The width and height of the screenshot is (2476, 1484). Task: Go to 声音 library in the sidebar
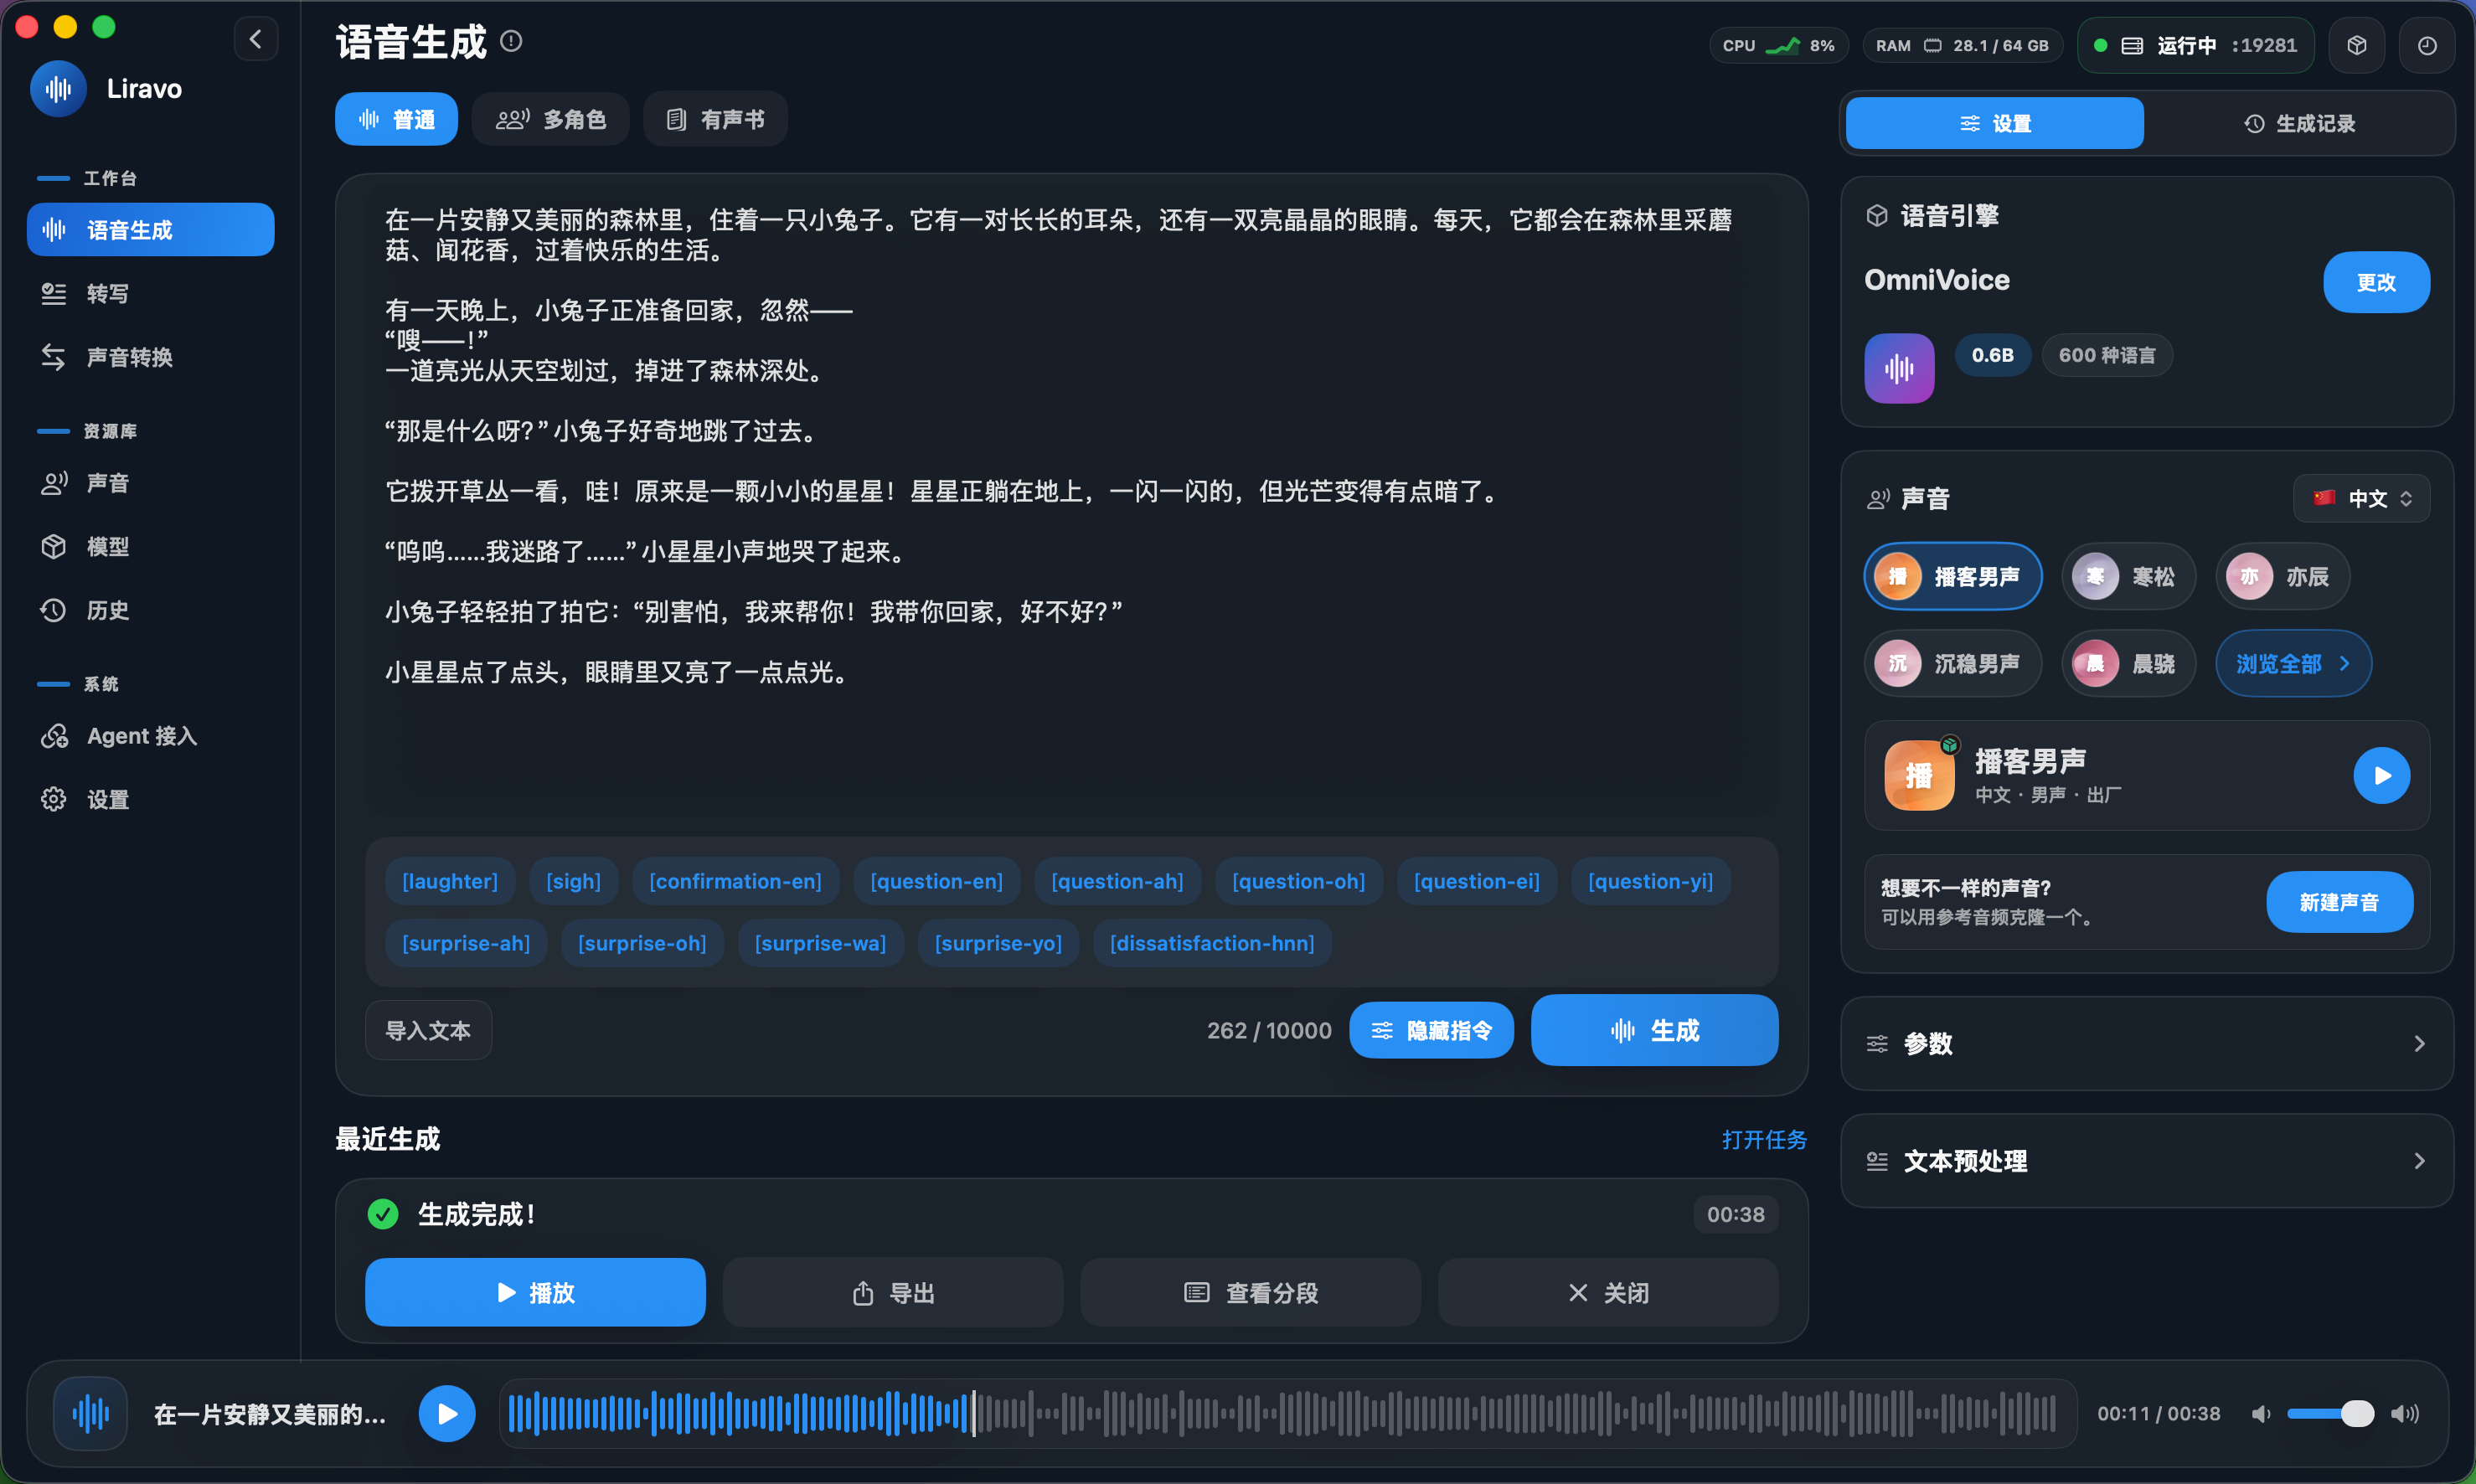[x=150, y=483]
